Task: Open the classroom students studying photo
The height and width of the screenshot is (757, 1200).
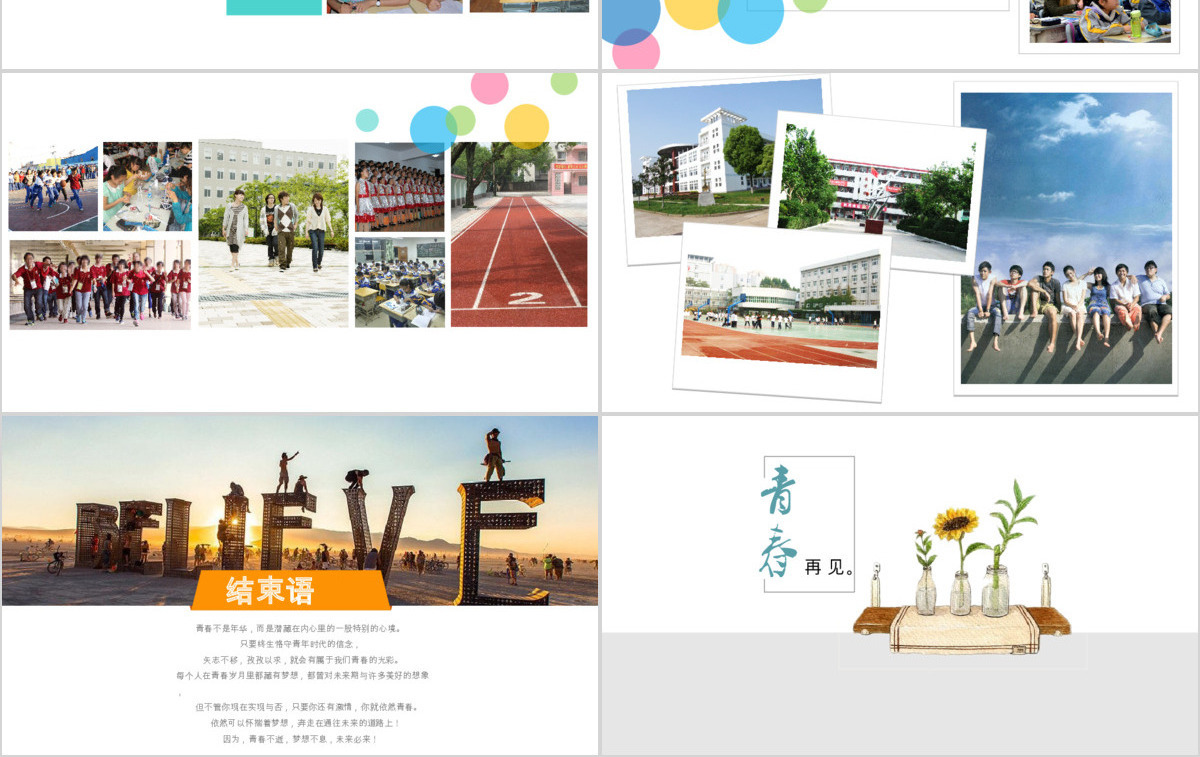Action: [x=400, y=282]
